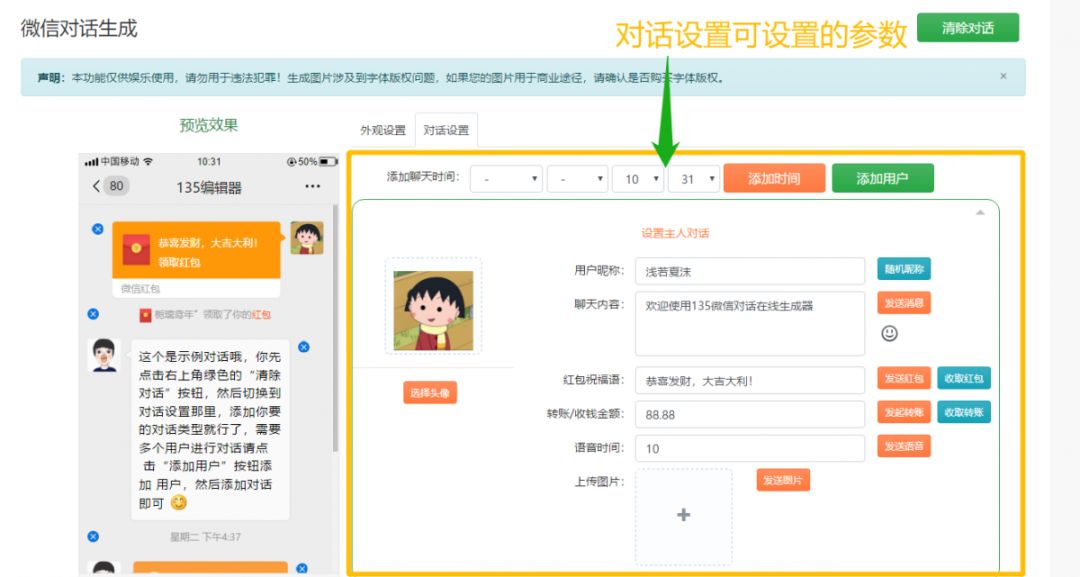Click the Maruko avatar in chat preview

(x=307, y=238)
